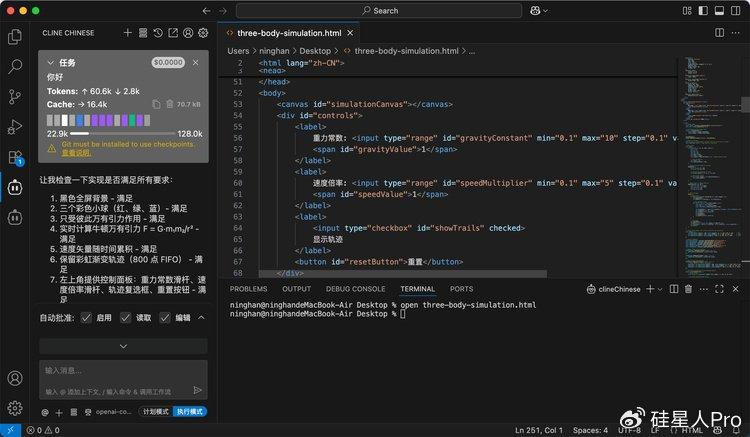This screenshot has height=437, width=750.
Task: Toggle 启用 auto-approve checkbox
Action: coord(86,317)
